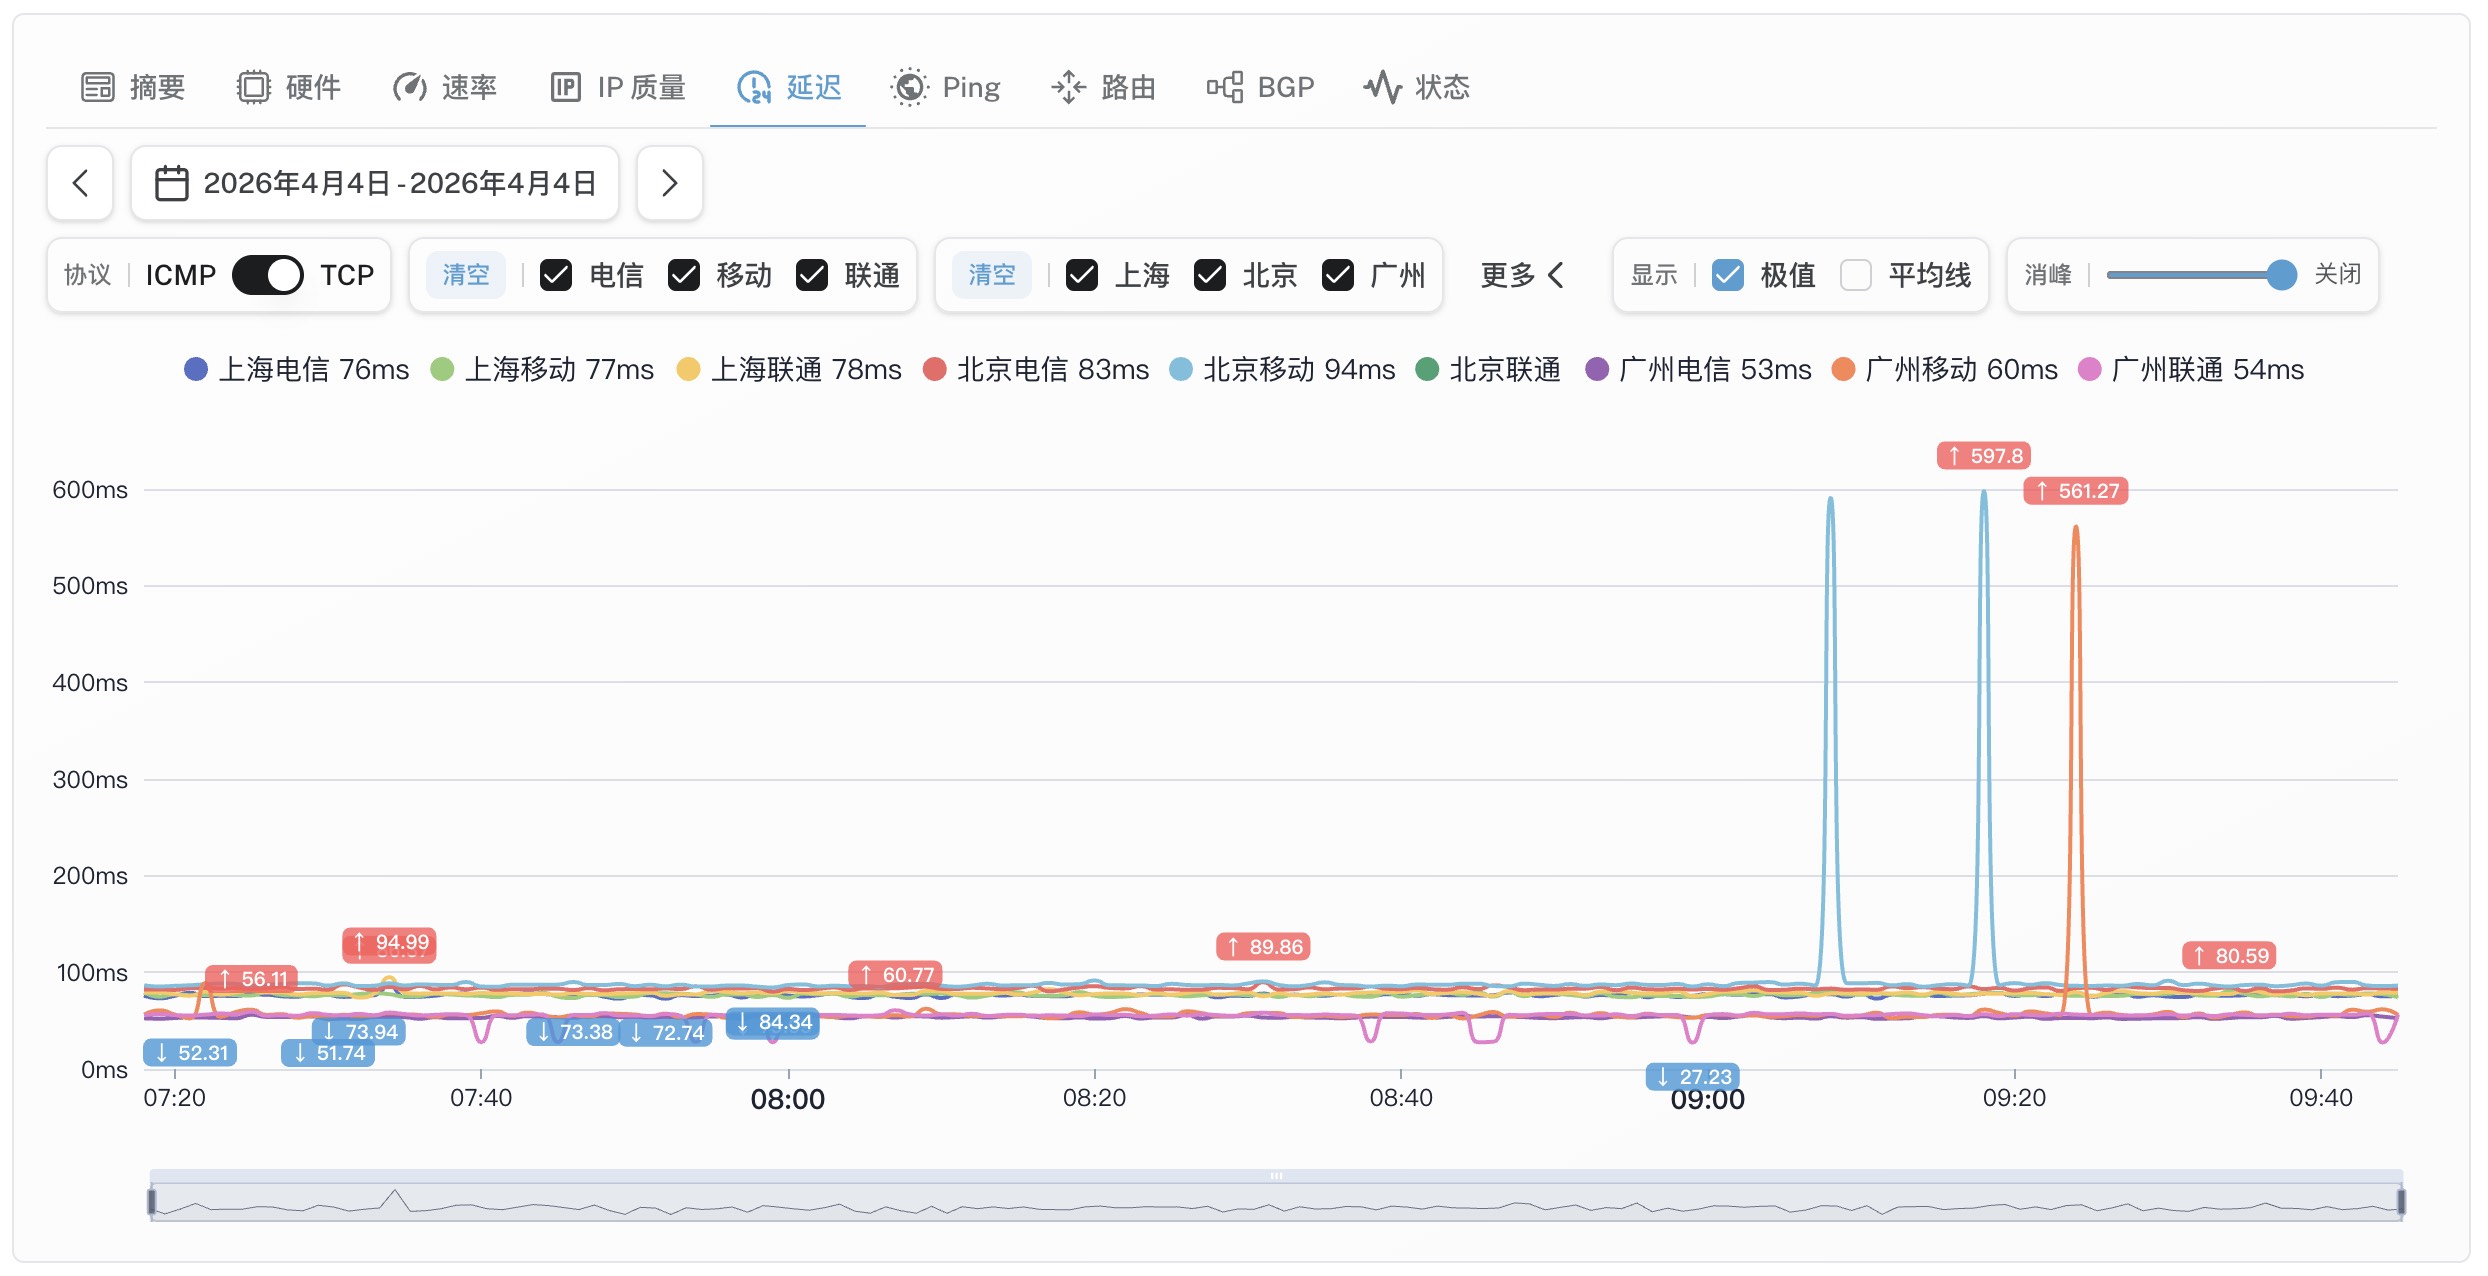The image size is (2488, 1276).
Task: Go to the previous date range
Action: coord(81,183)
